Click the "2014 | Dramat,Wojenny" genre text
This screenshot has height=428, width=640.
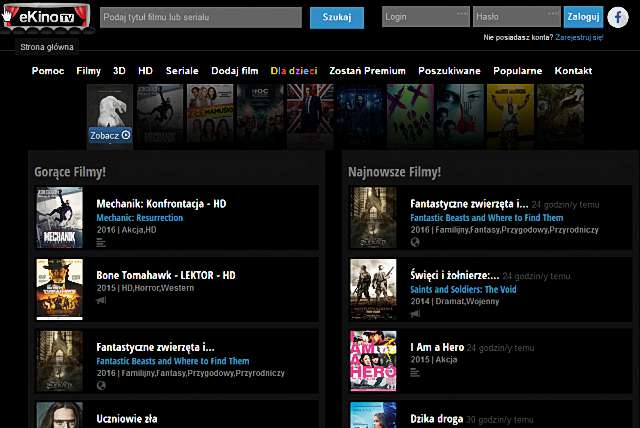pos(455,302)
